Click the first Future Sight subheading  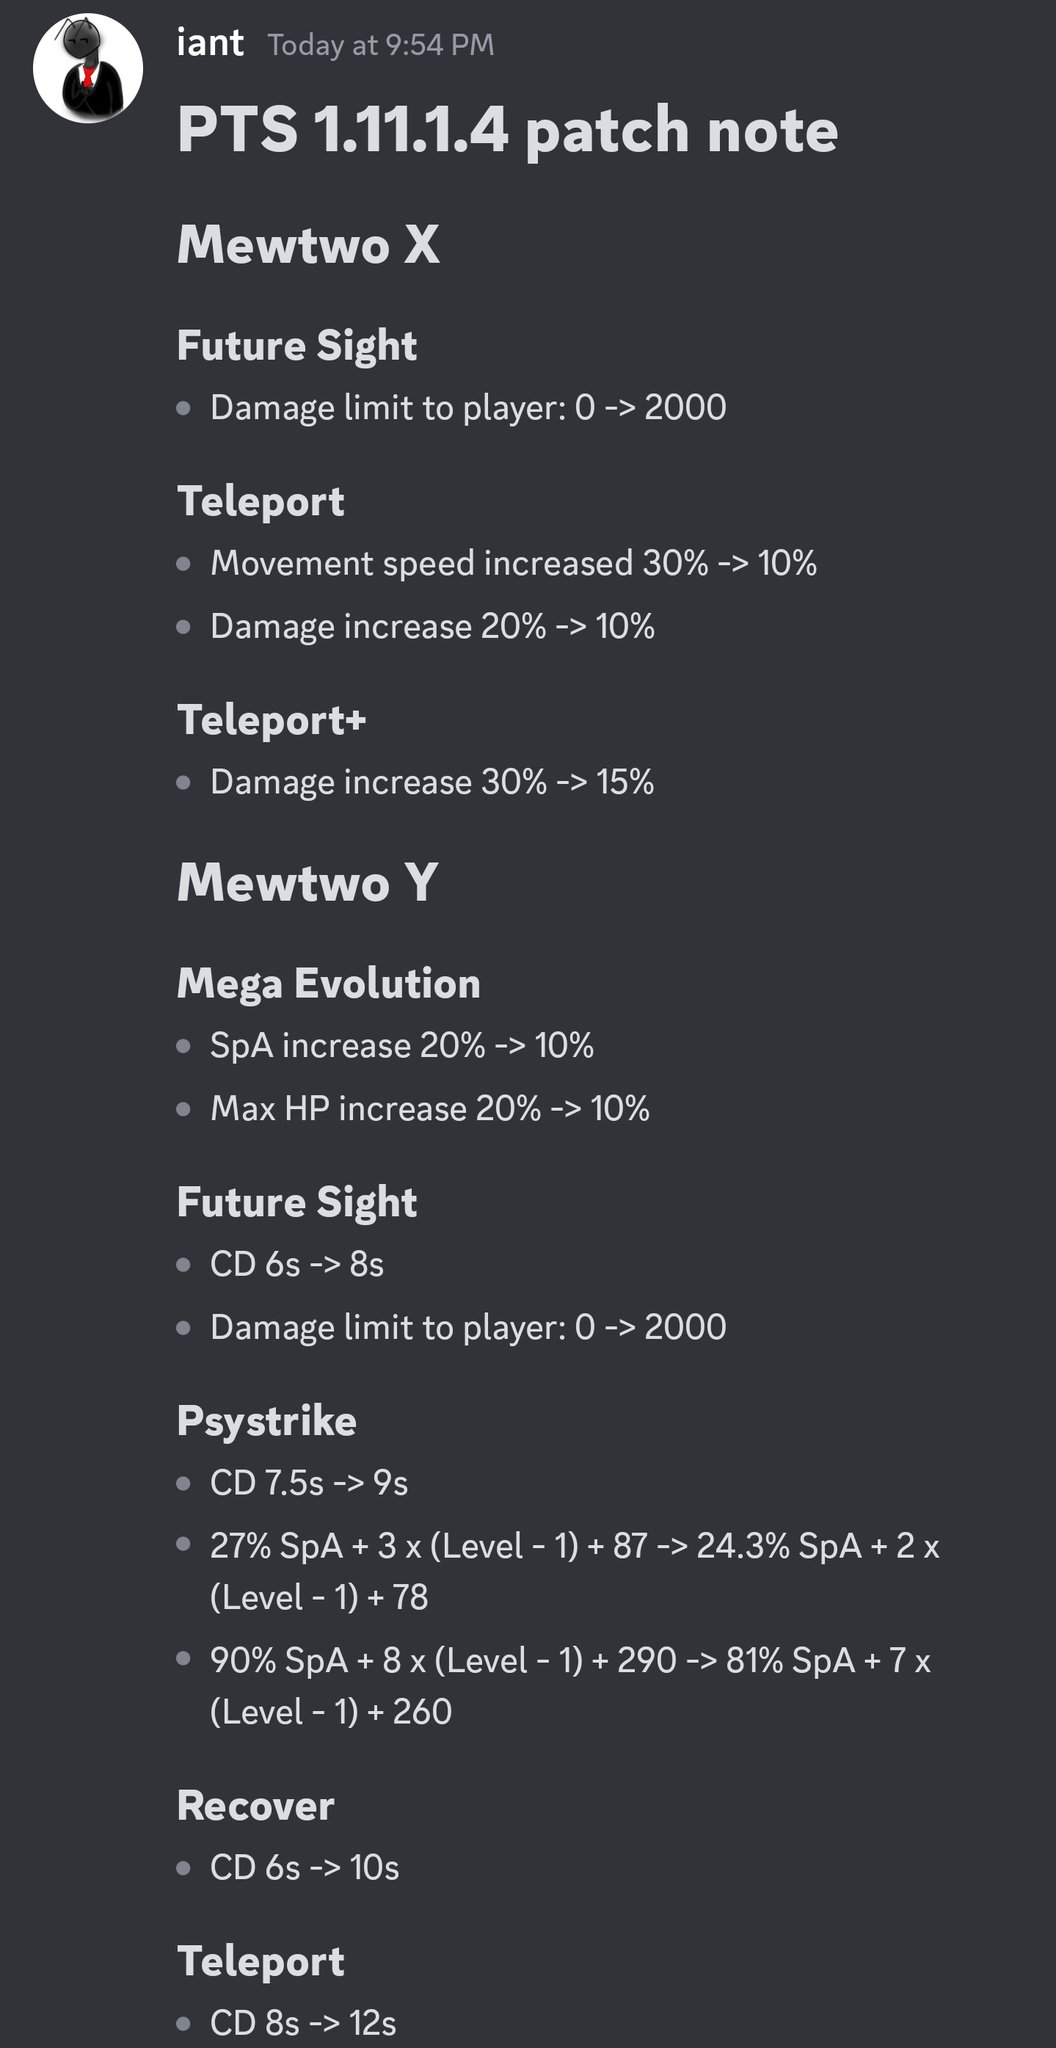coord(297,346)
